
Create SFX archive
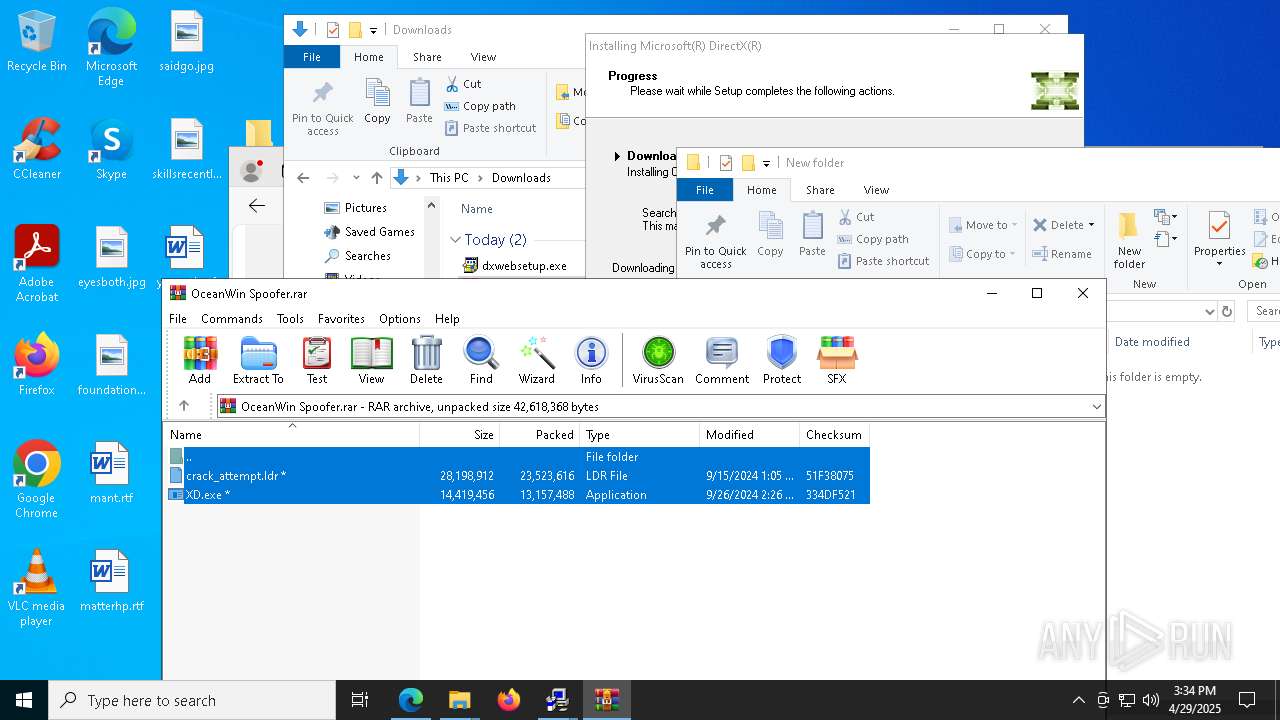coord(837,360)
